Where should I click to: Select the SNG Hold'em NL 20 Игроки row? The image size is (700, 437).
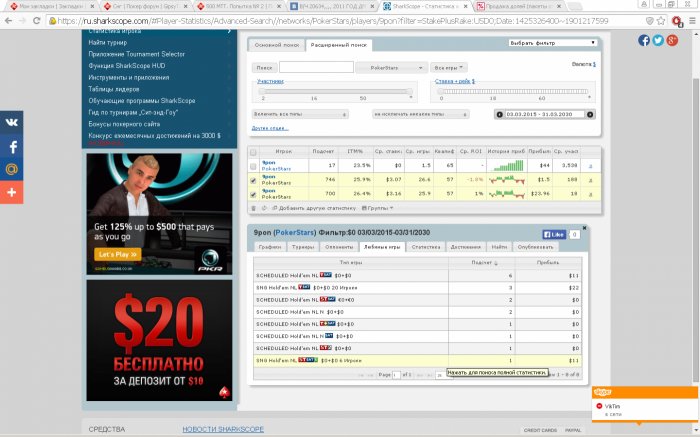coord(417,287)
